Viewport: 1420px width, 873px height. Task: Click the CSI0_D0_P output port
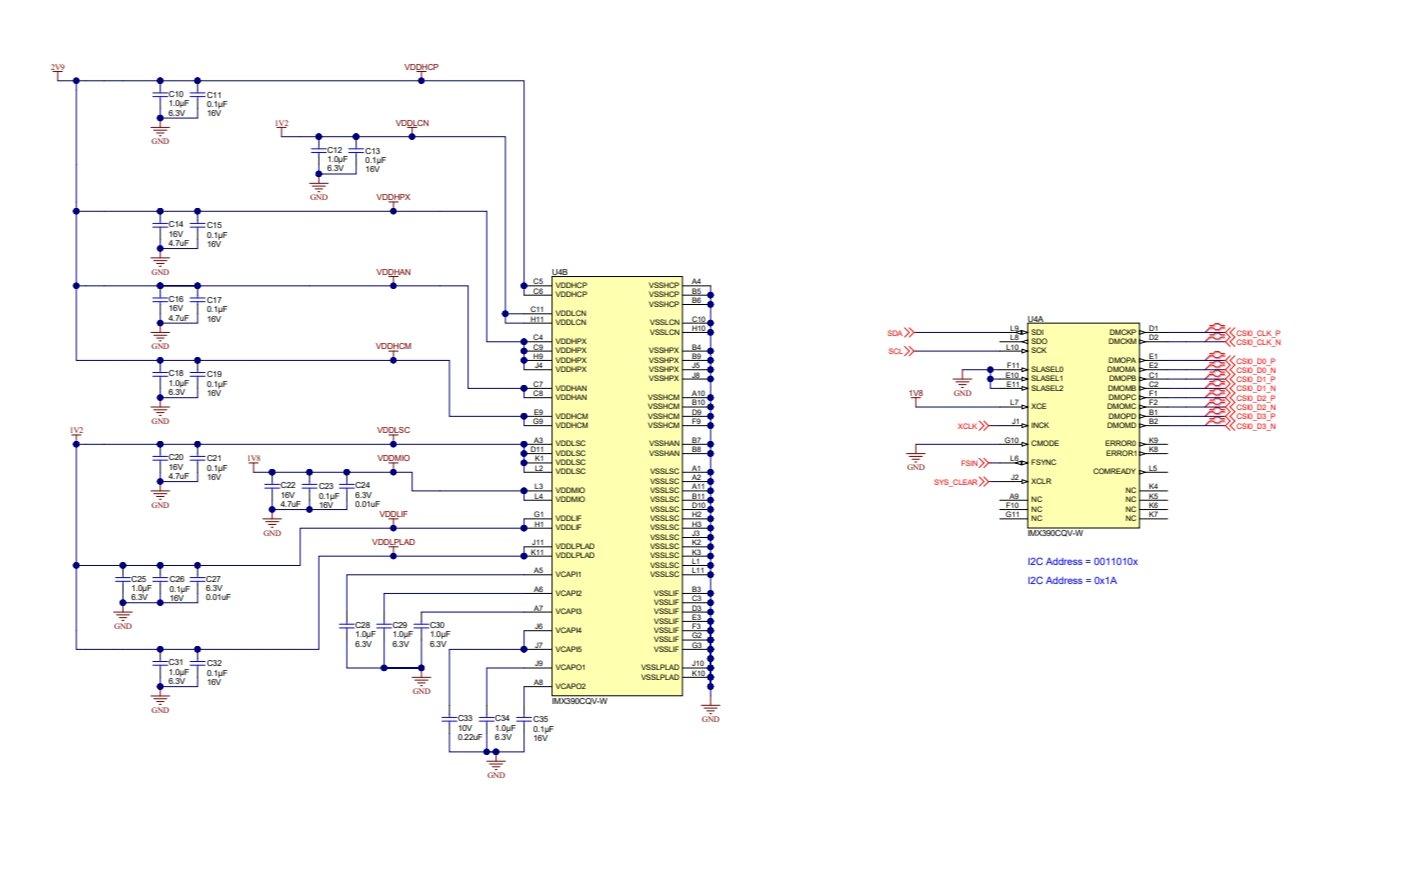(x=1251, y=361)
